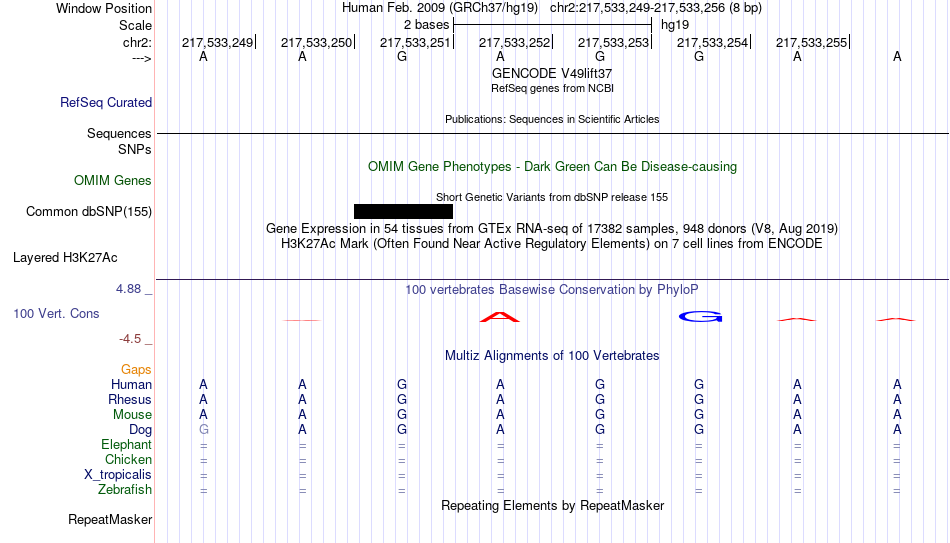Open the RefSeq Curated track label
950x543 pixels.
(x=106, y=102)
